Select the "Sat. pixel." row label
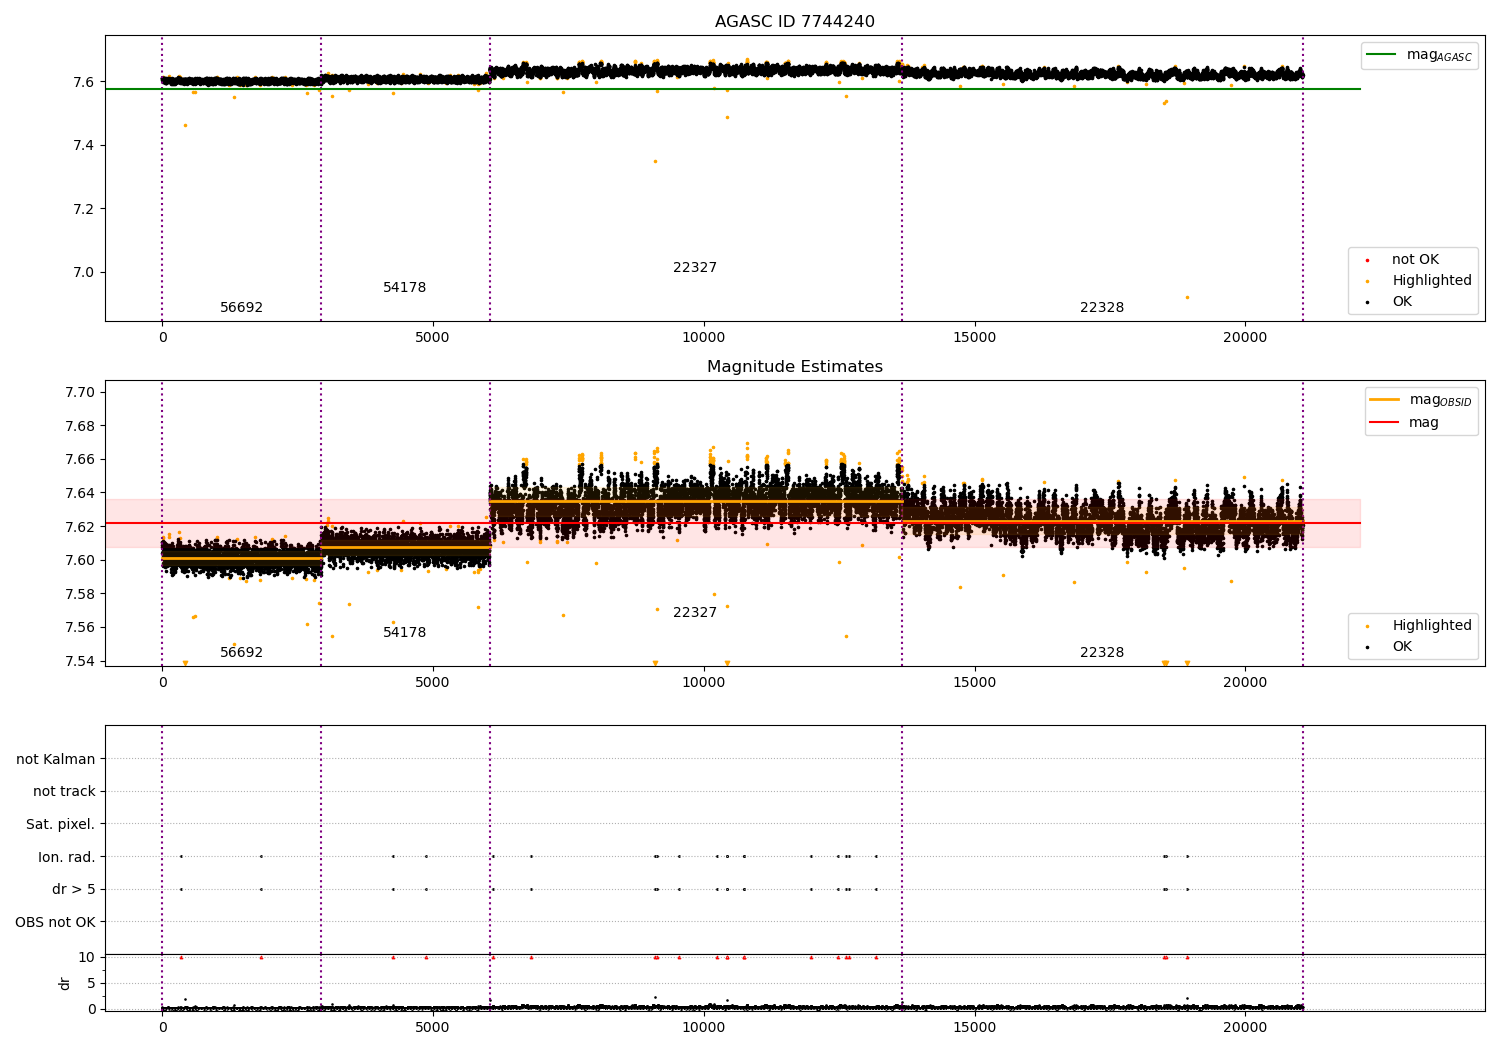 (x=61, y=824)
